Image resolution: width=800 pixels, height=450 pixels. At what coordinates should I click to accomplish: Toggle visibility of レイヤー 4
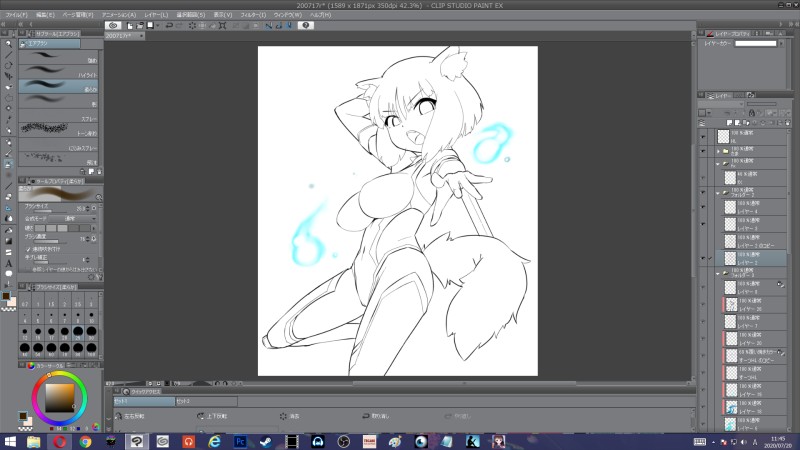point(703,207)
